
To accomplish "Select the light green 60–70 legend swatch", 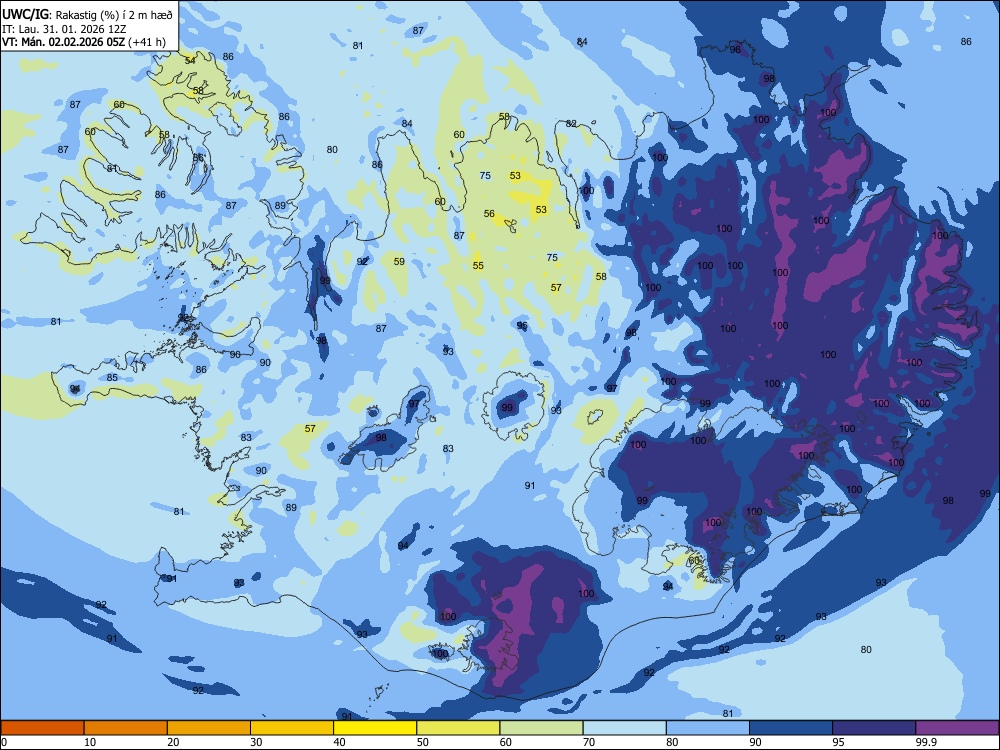I will click(541, 728).
